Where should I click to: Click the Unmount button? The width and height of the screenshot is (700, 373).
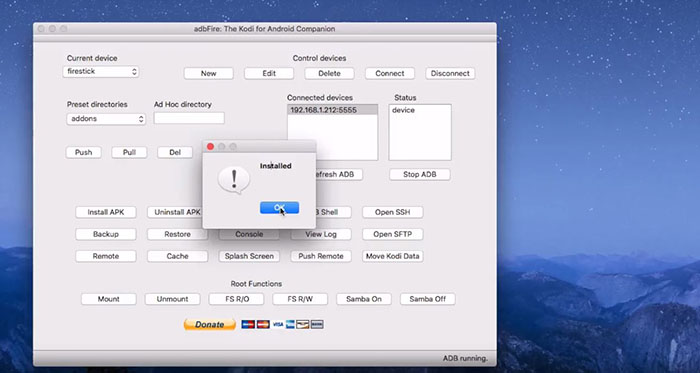172,299
